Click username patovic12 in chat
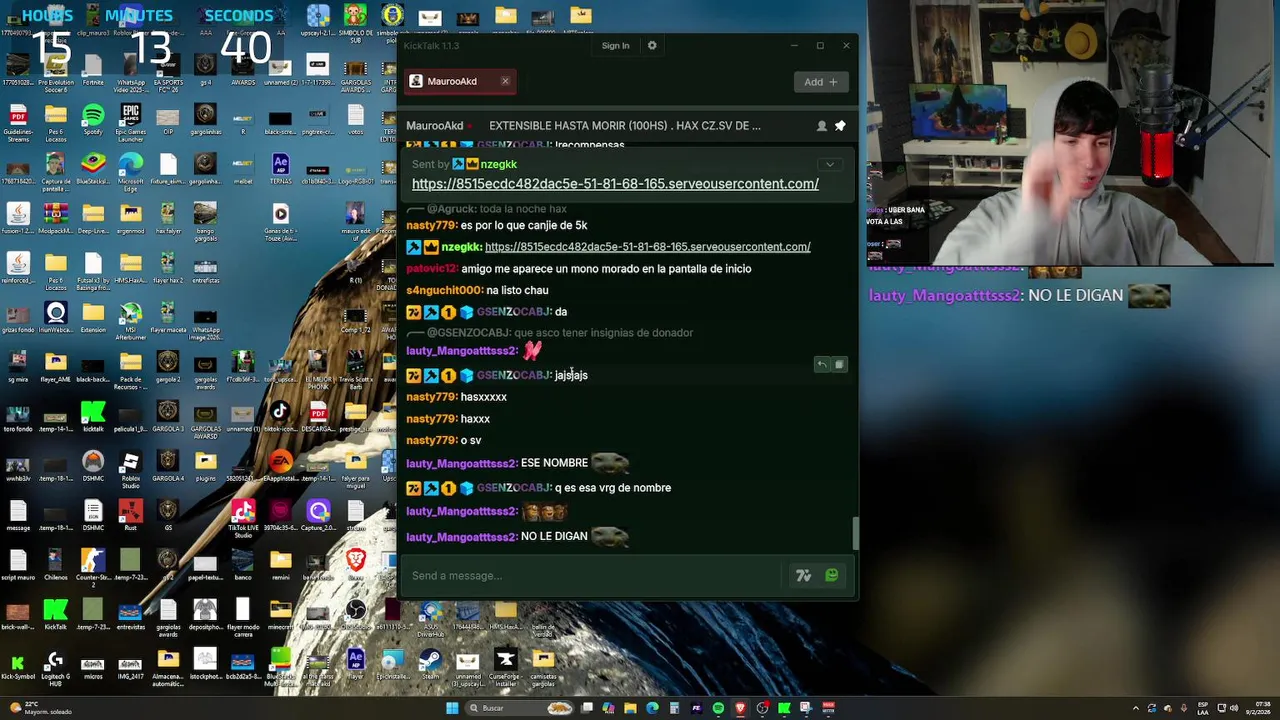Screen dimensions: 1280x720 [x=432, y=269]
